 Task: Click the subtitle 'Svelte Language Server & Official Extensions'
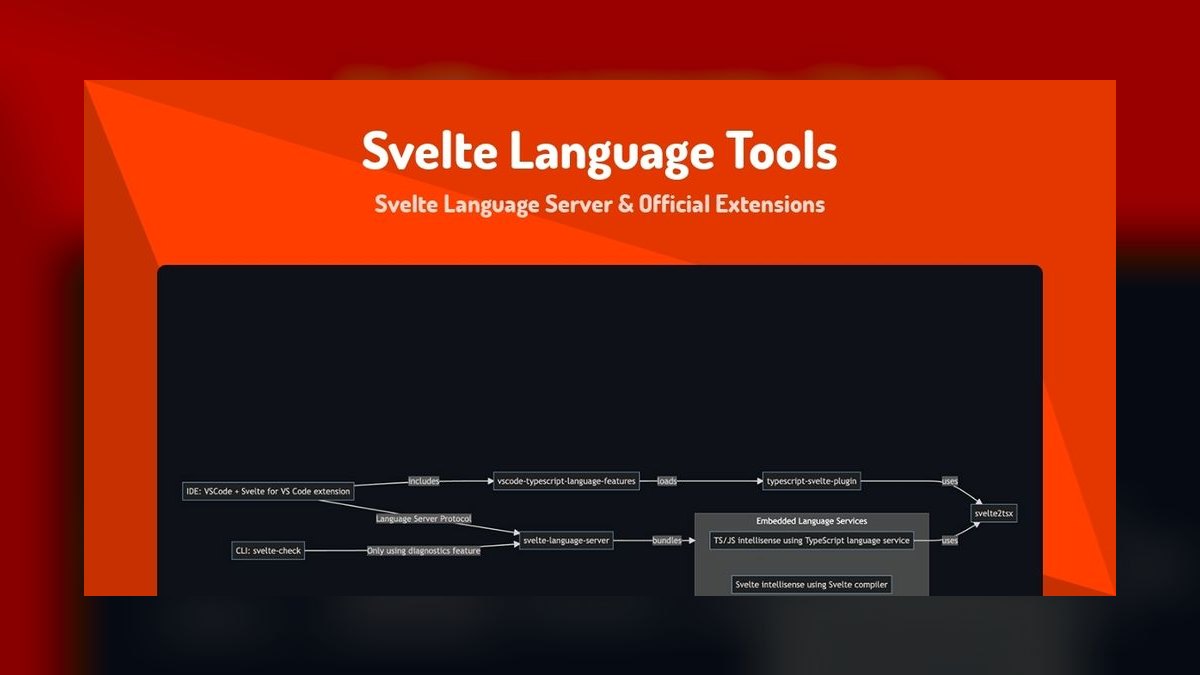(599, 204)
